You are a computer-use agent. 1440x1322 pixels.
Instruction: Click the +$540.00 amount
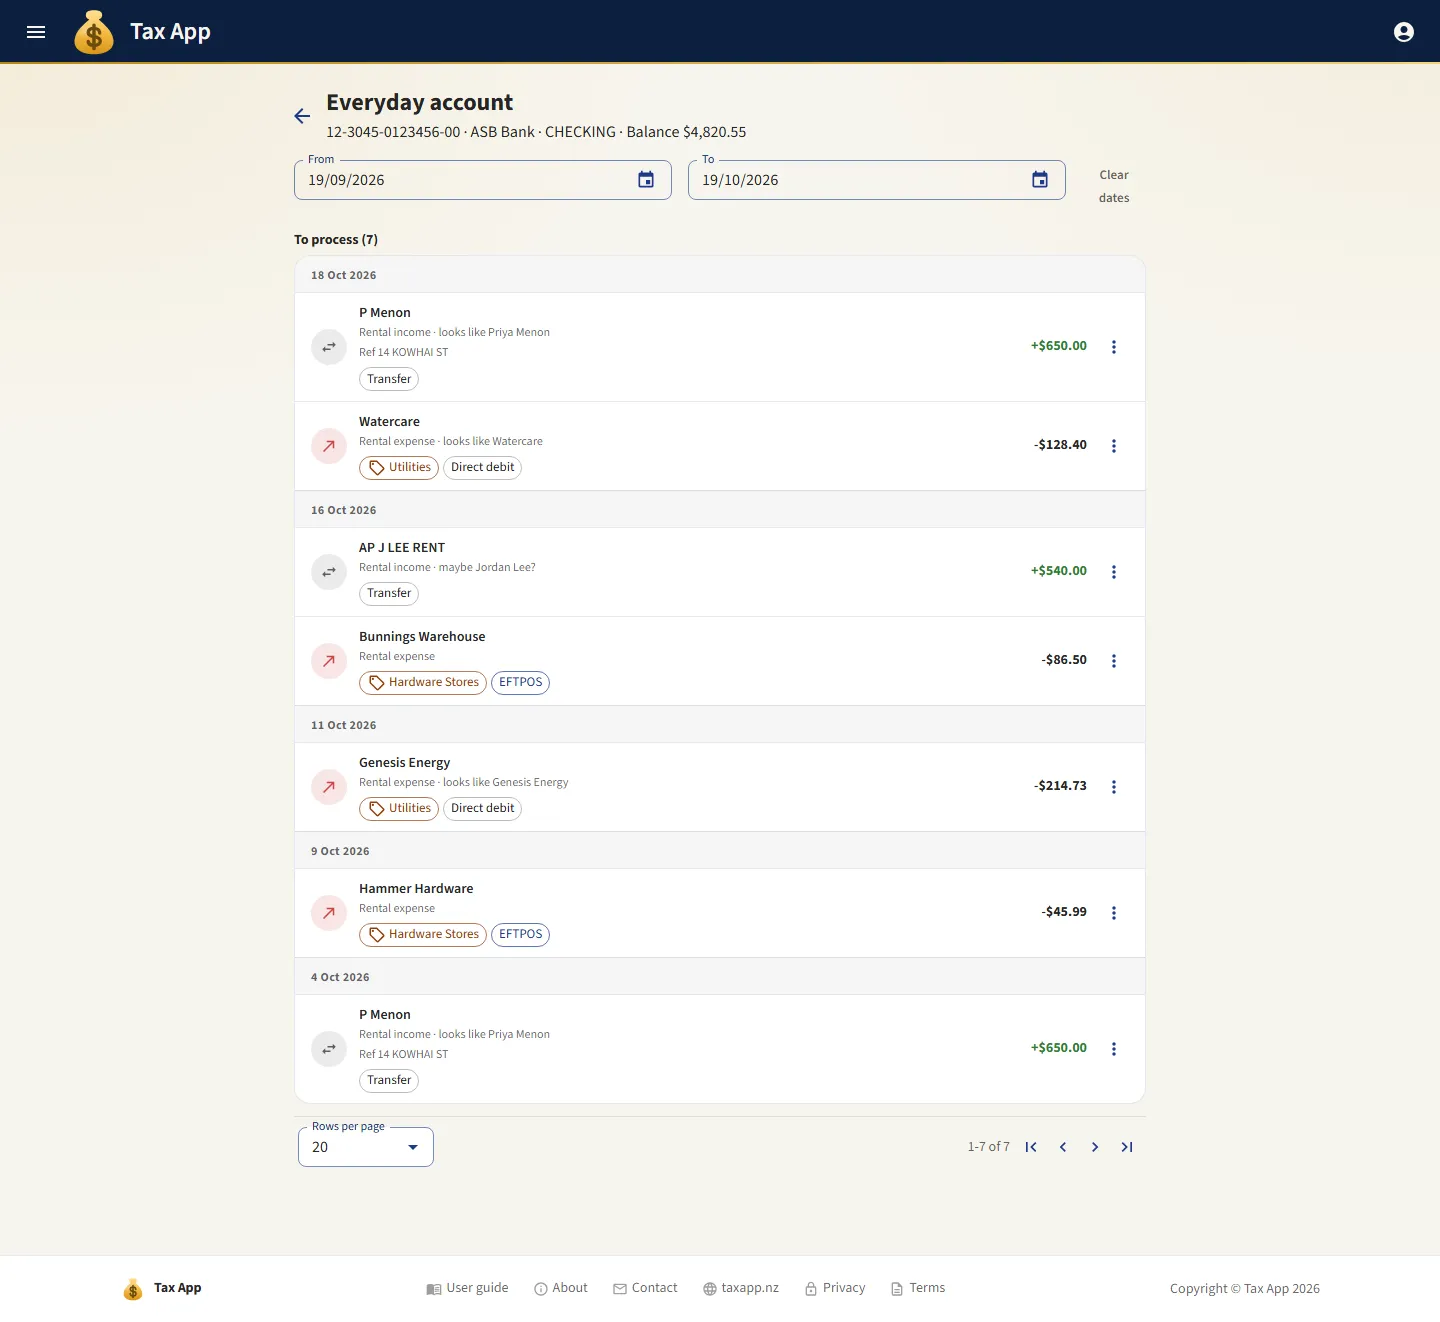pyautogui.click(x=1059, y=571)
